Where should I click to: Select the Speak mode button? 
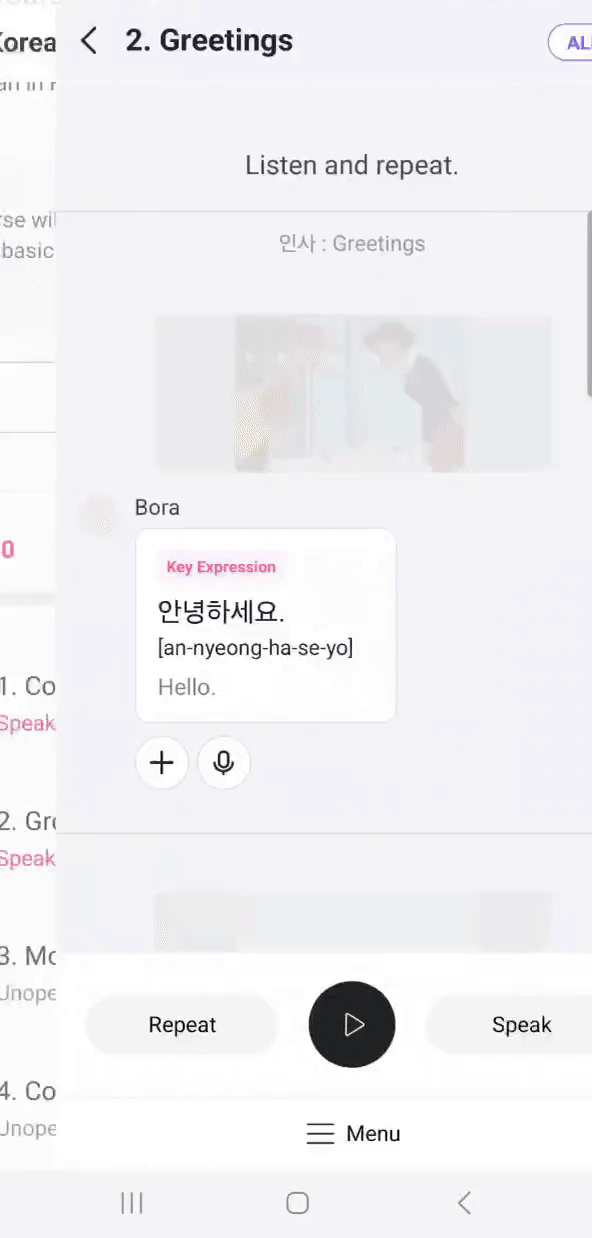[509, 1025]
